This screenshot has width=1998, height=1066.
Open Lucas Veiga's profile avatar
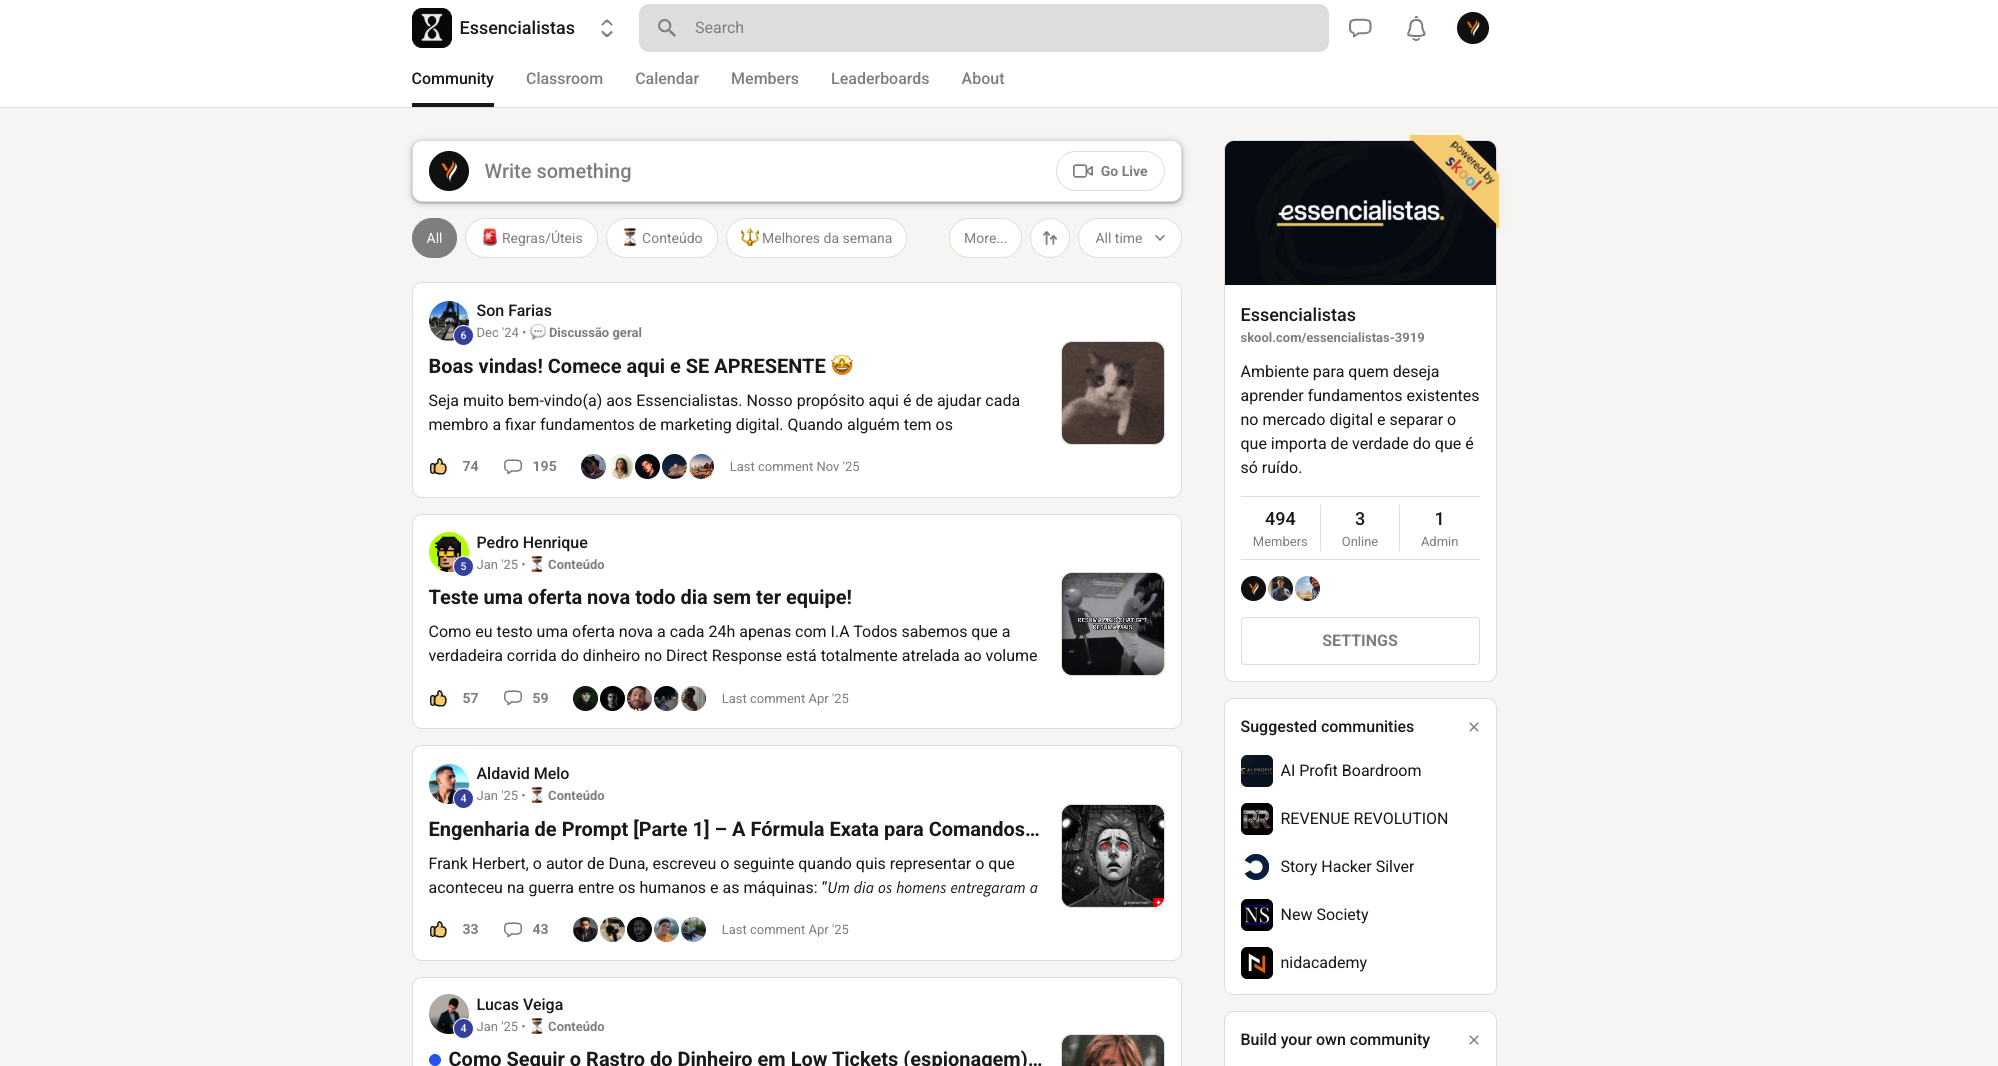click(449, 1015)
